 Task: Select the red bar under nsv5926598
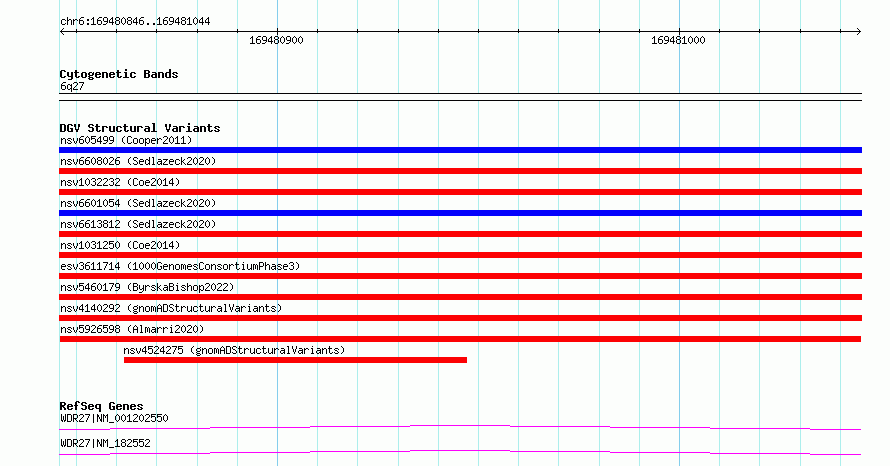point(460,339)
